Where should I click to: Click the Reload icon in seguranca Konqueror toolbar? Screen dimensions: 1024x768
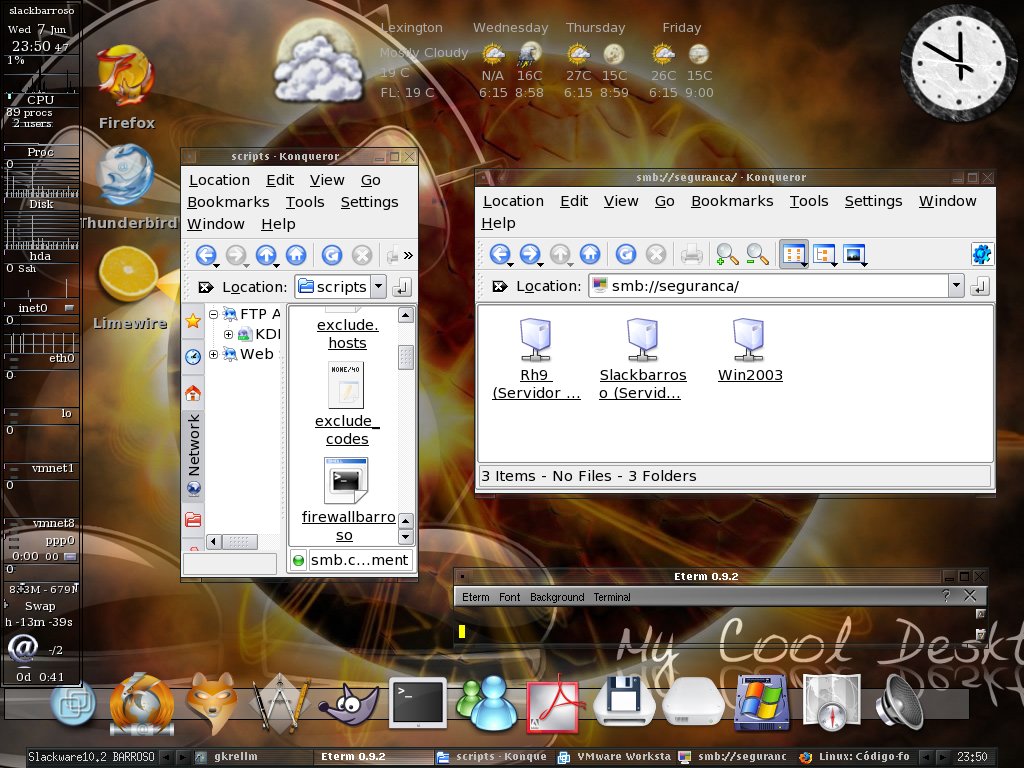pyautogui.click(x=626, y=254)
